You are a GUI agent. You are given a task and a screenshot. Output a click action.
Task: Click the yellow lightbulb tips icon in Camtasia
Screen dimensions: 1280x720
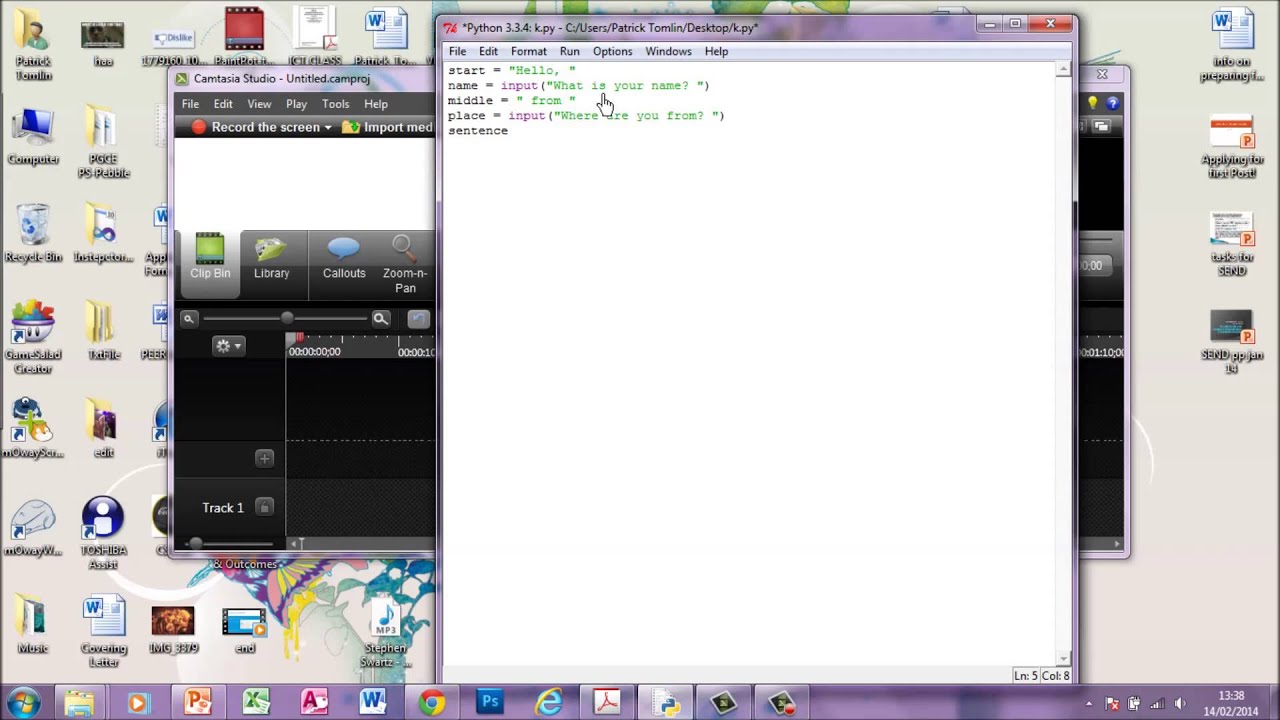(1093, 103)
